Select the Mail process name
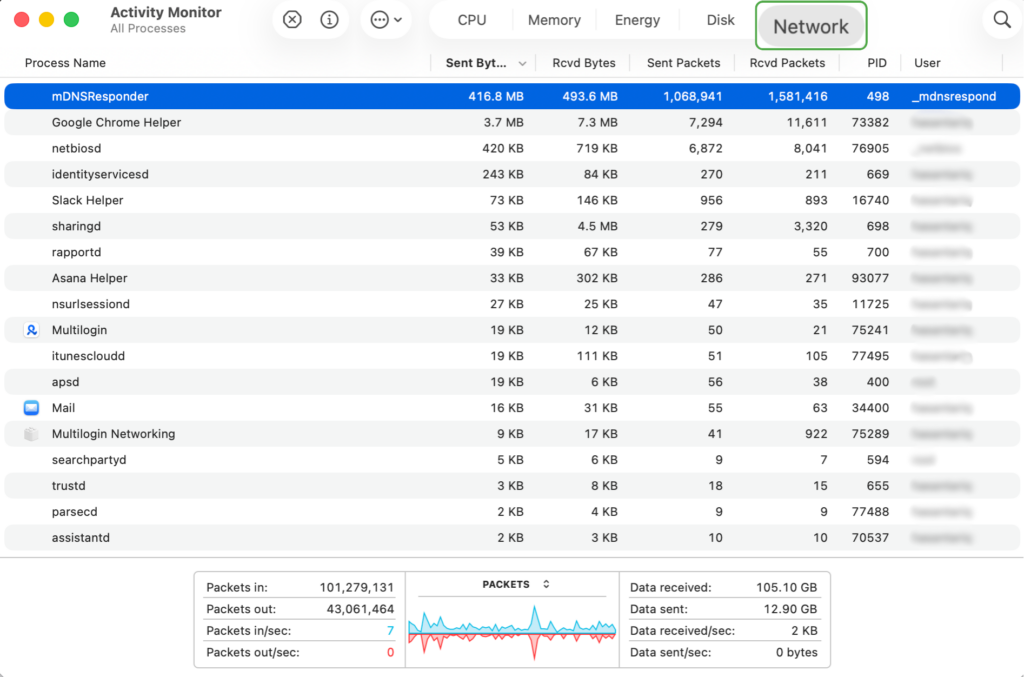The height and width of the screenshot is (677, 1024). pyautogui.click(x=63, y=408)
